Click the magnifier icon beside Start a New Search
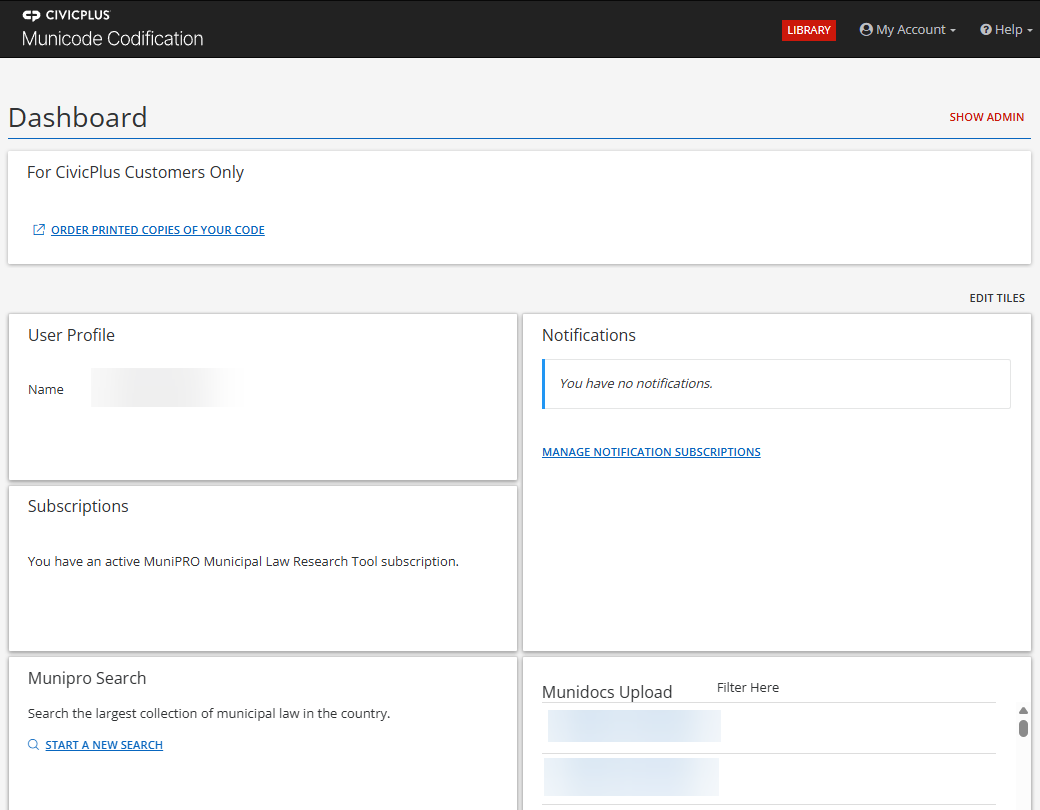This screenshot has height=810, width=1040. pyautogui.click(x=33, y=745)
